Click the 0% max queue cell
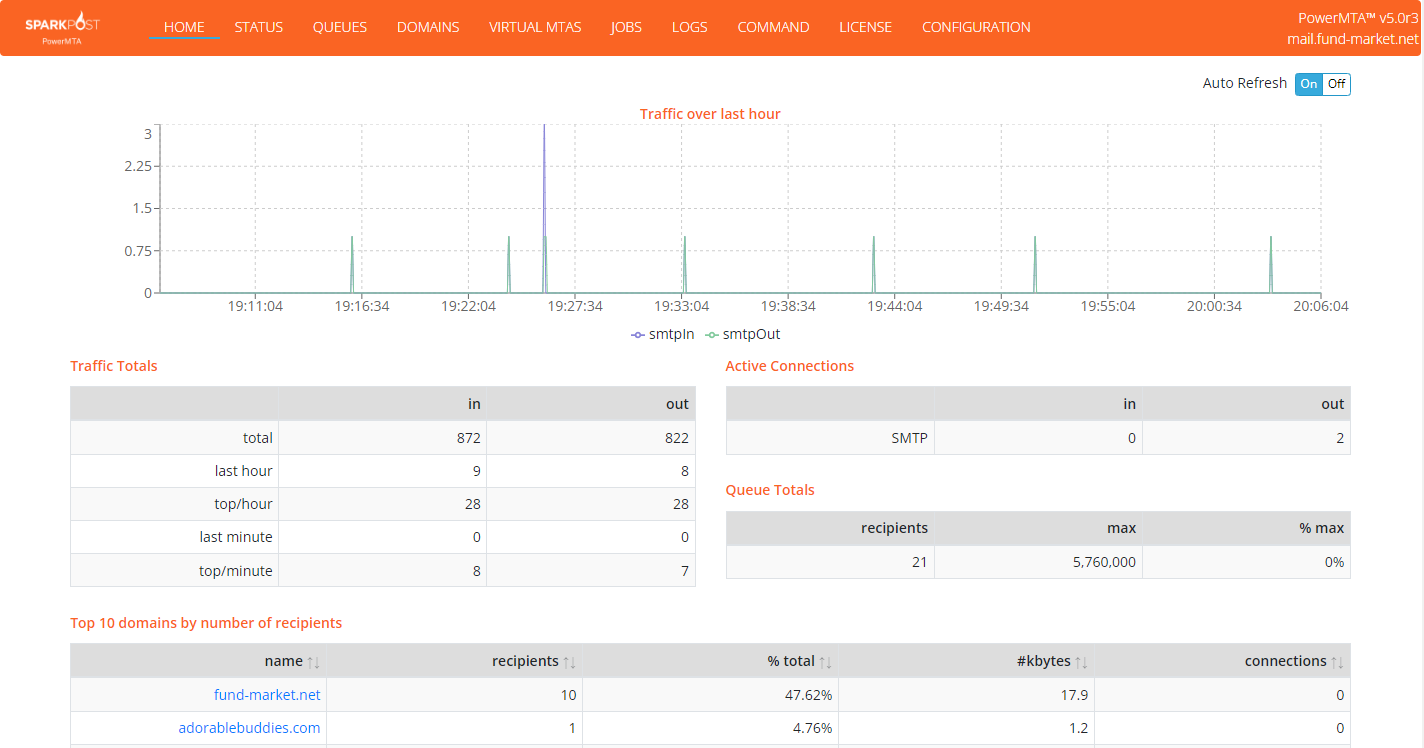Viewport: 1424px width, 748px height. click(1334, 562)
